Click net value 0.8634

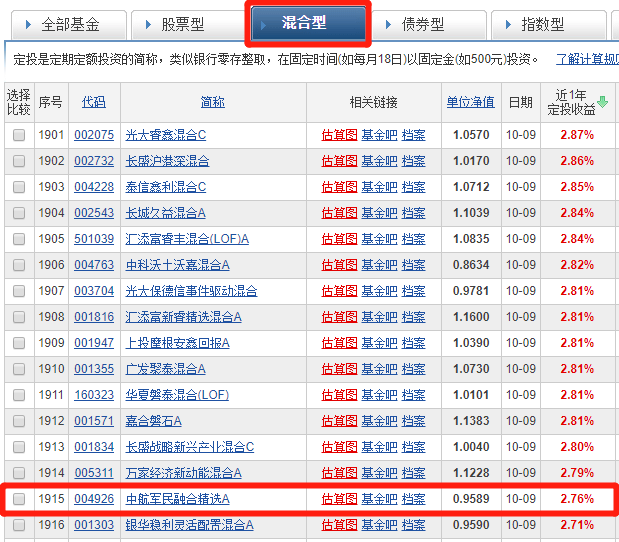(471, 265)
